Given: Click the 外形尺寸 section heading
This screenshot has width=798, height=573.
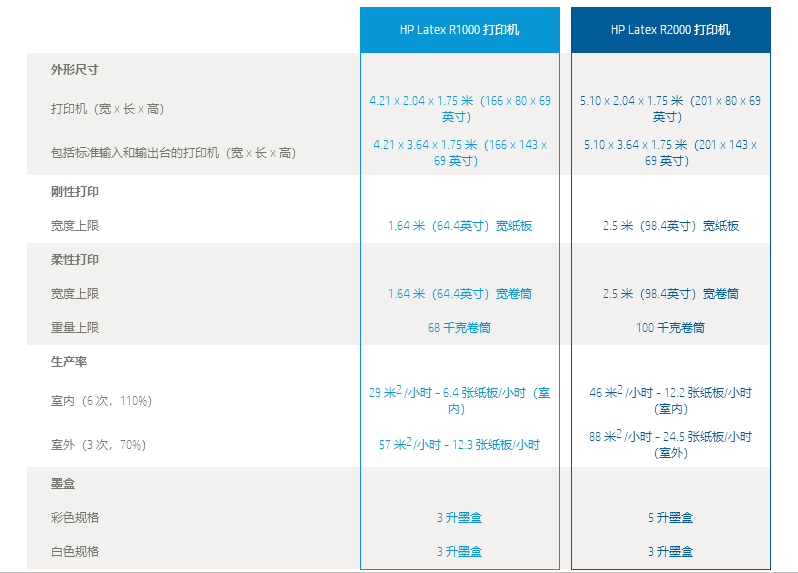Looking at the screenshot, I should tap(75, 70).
